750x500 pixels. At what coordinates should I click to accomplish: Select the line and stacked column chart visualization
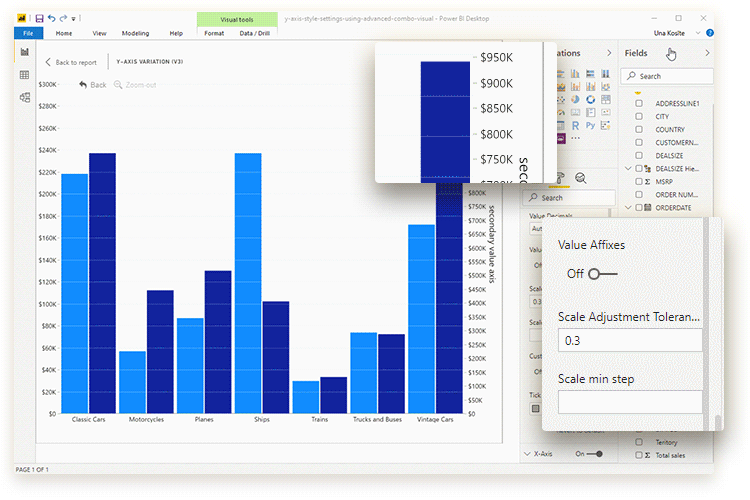coord(575,87)
